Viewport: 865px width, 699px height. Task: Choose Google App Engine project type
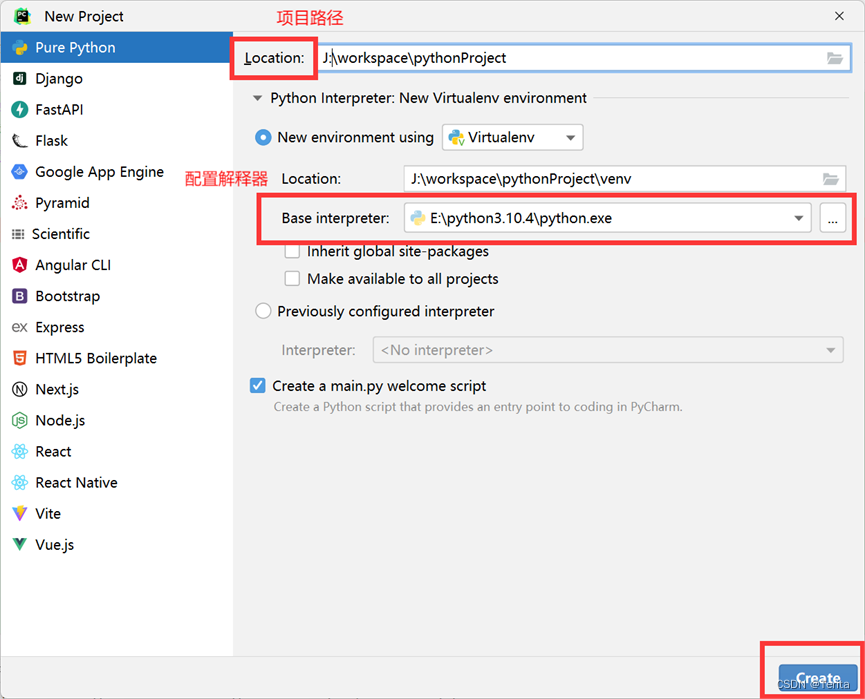pos(116,172)
